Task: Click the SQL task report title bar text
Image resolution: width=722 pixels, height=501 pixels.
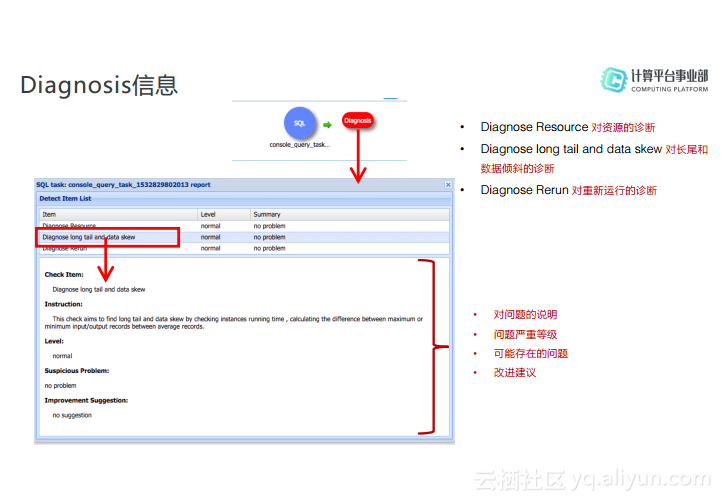Action: (123, 185)
